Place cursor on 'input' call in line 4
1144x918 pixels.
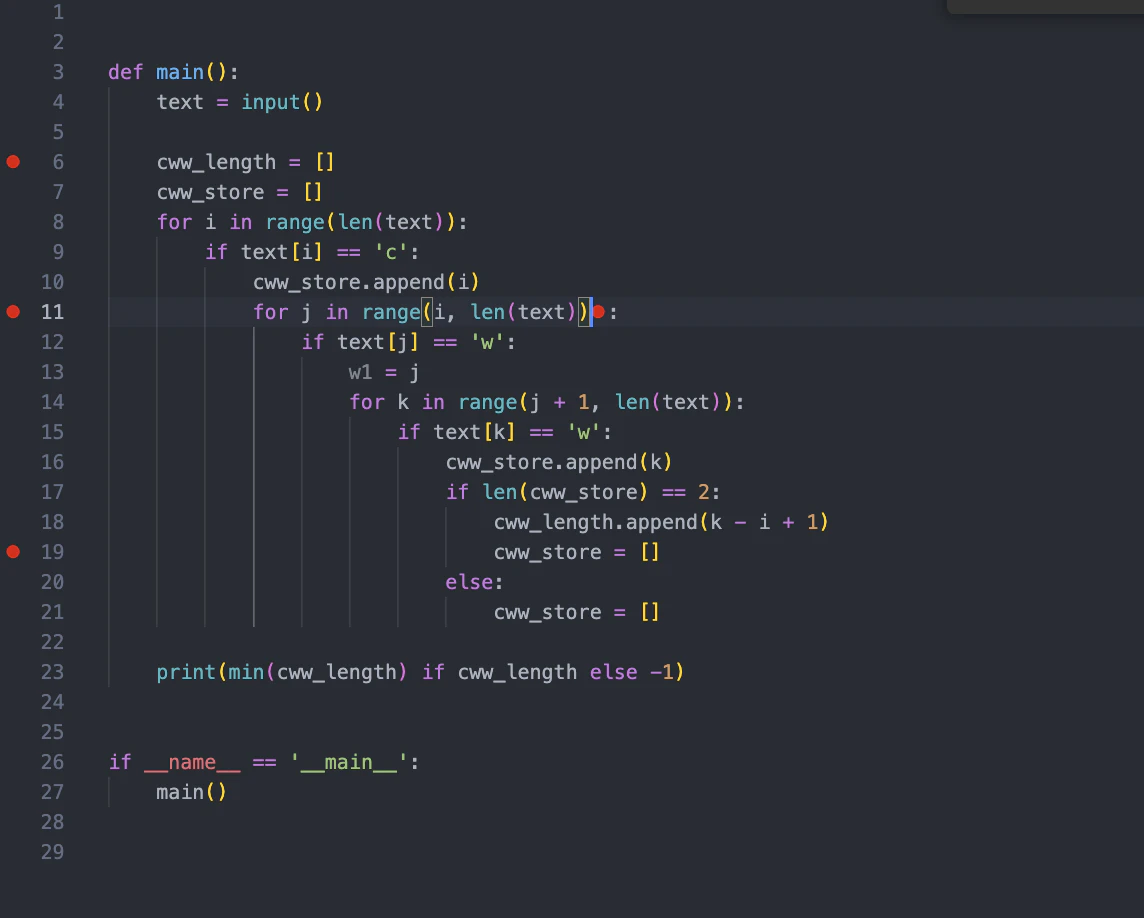tap(271, 102)
